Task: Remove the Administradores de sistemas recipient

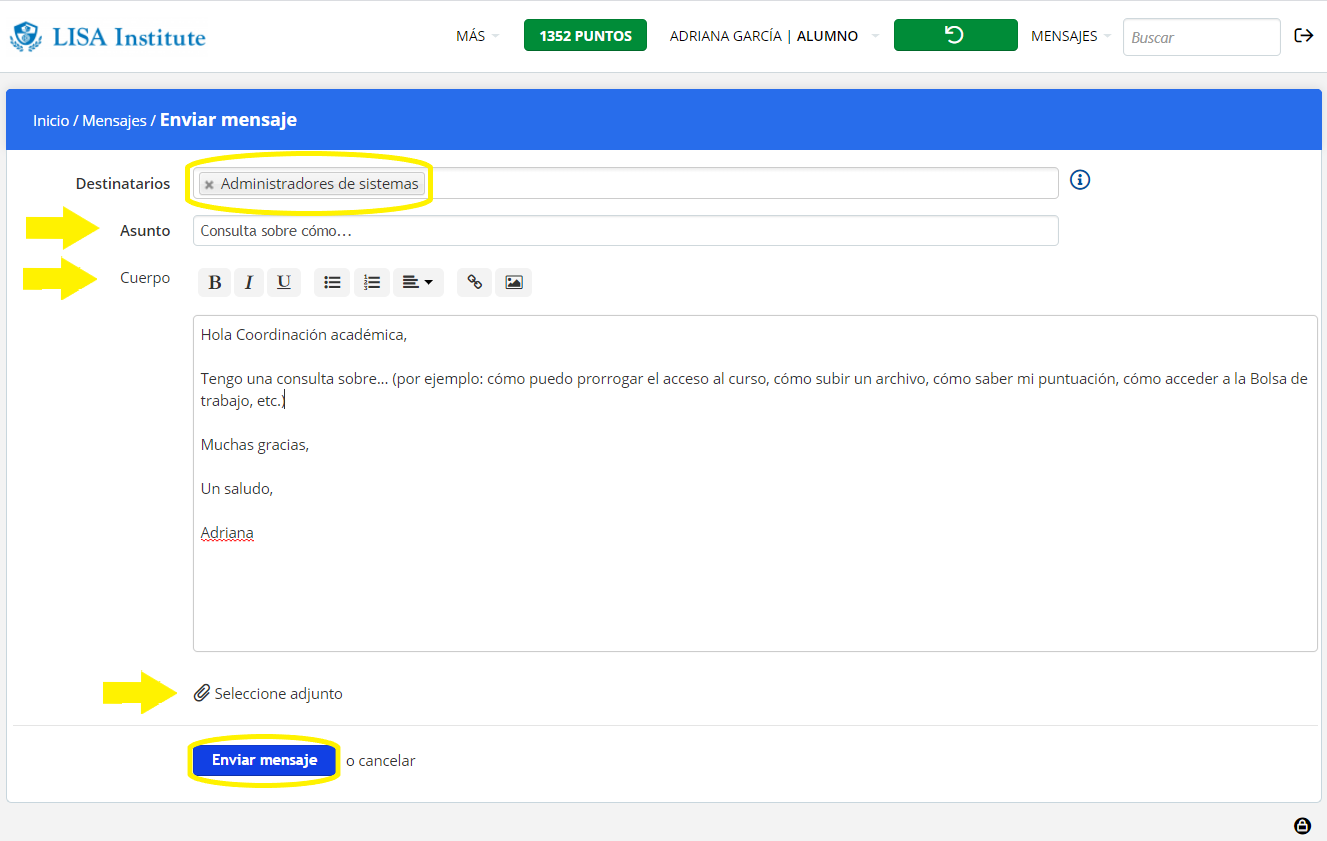Action: pyautogui.click(x=209, y=185)
